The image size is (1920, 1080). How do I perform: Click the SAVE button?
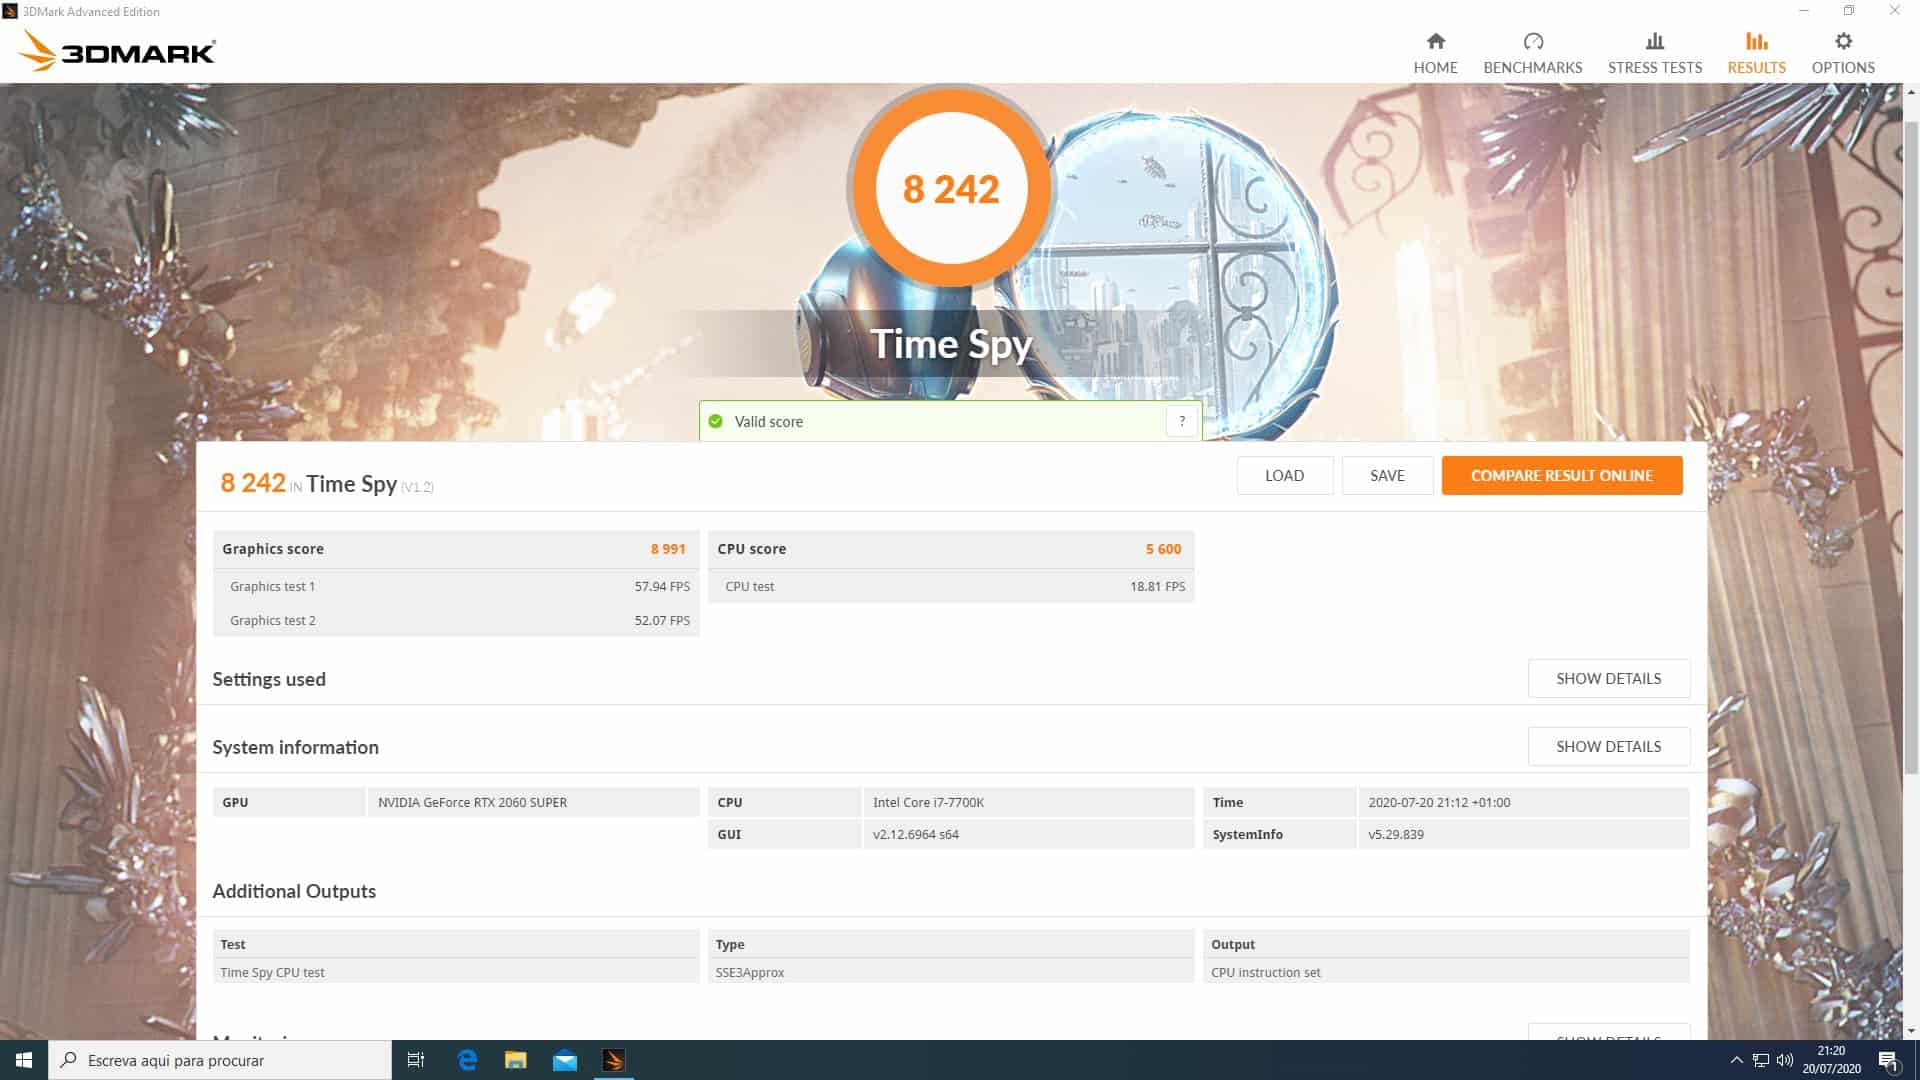point(1387,475)
